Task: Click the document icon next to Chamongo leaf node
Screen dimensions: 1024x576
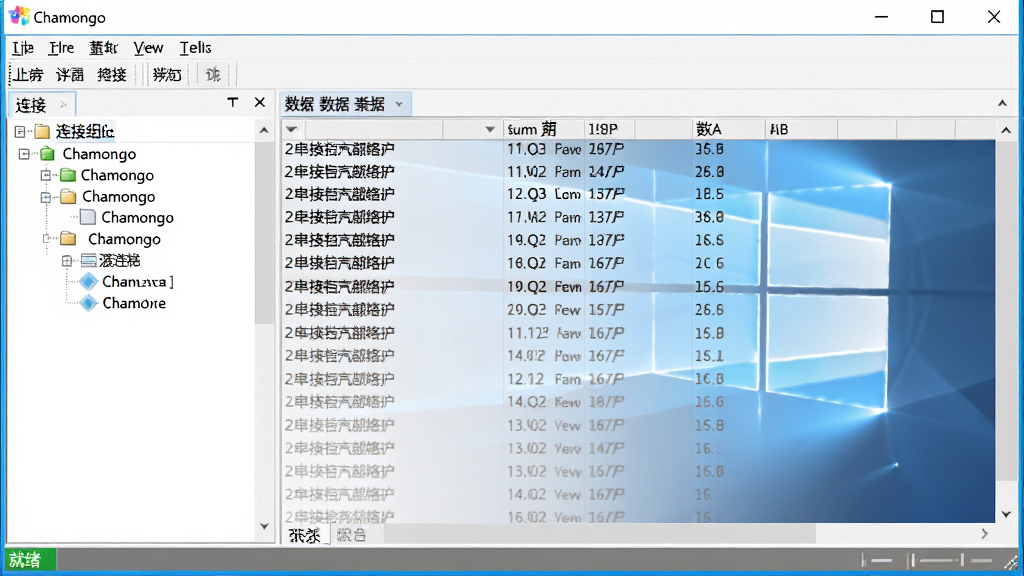Action: point(88,217)
